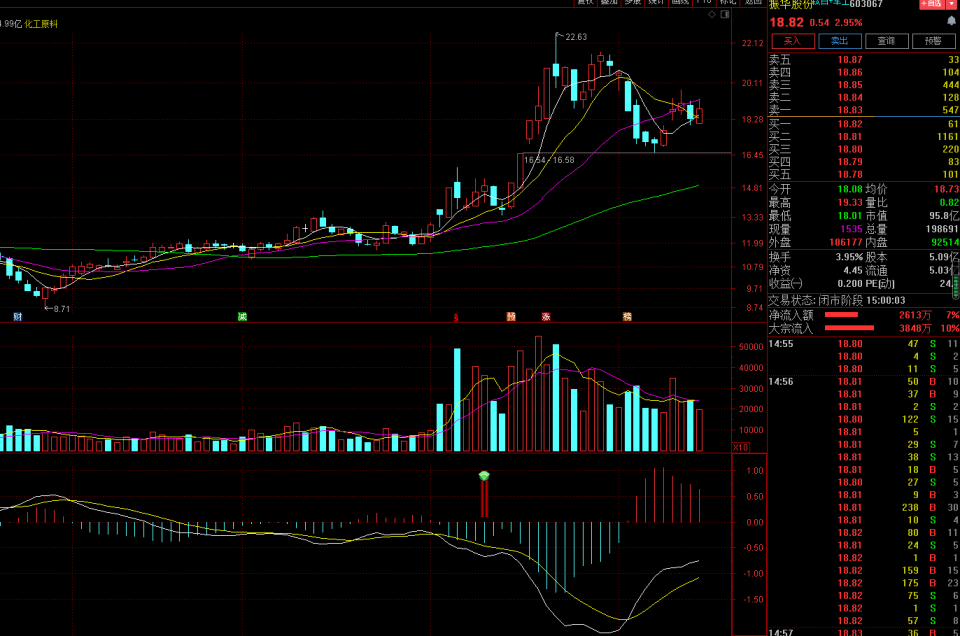Click the 净流入额 red bar
Viewport: 960px width, 636px height.
[x=841, y=315]
